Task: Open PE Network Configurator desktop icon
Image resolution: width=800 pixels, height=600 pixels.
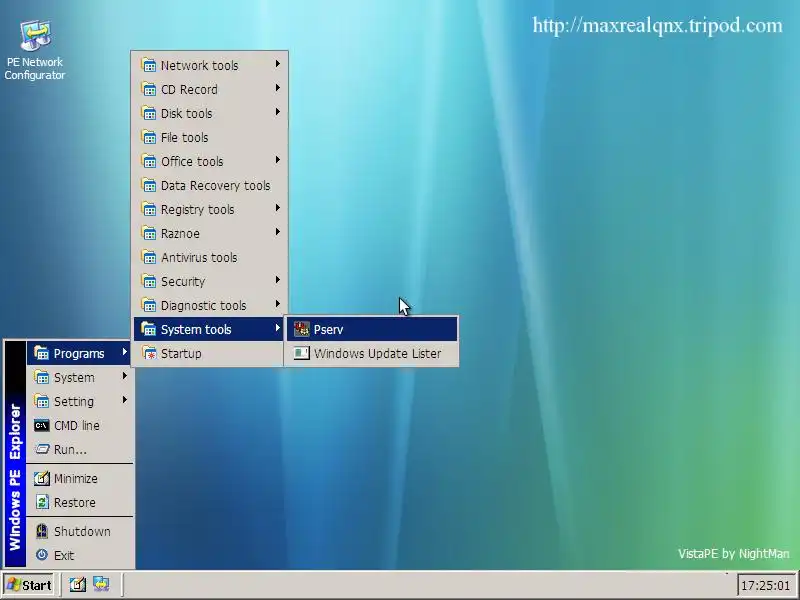Action: point(35,50)
